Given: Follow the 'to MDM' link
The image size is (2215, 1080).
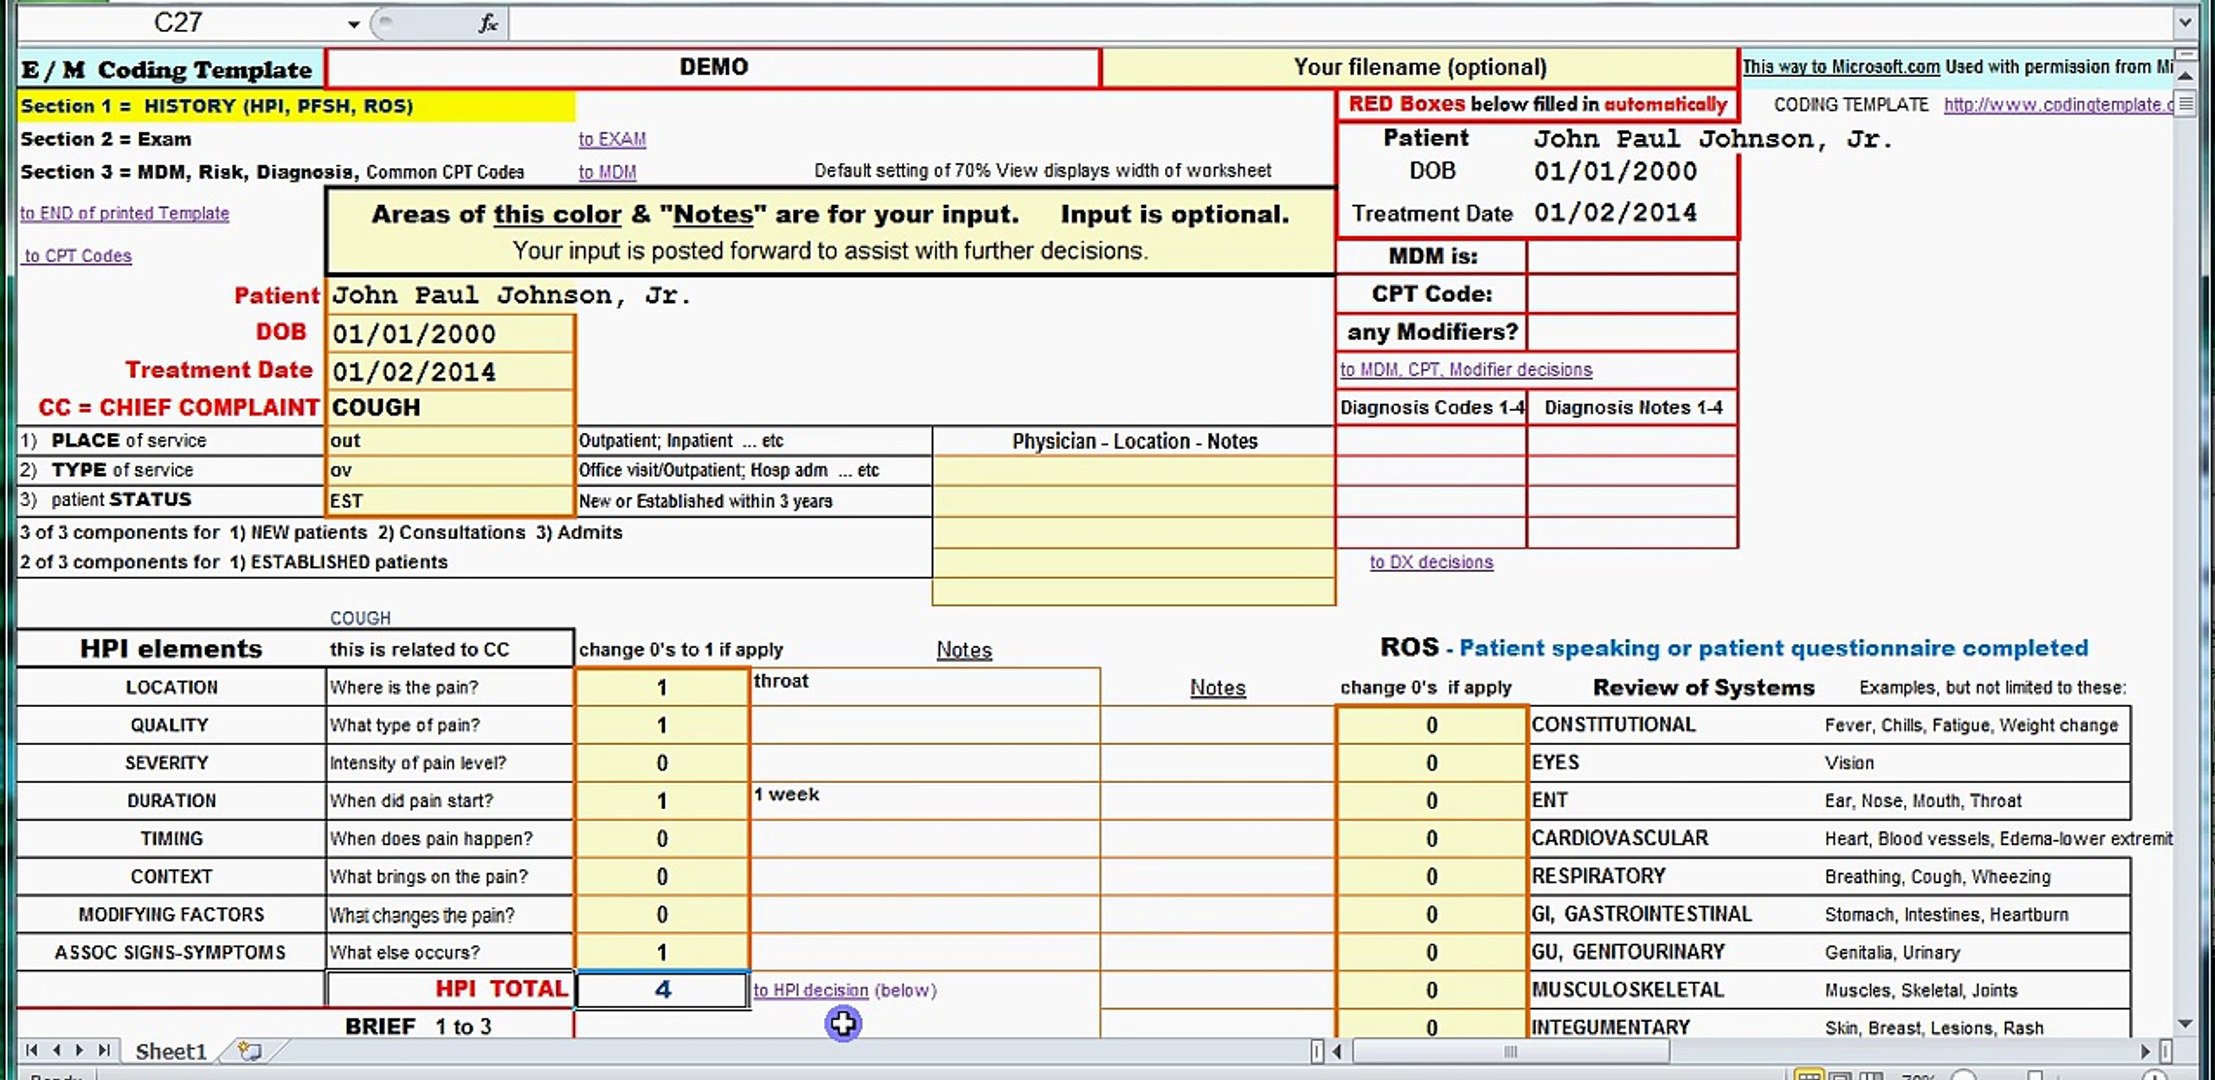Looking at the screenshot, I should pos(607,172).
